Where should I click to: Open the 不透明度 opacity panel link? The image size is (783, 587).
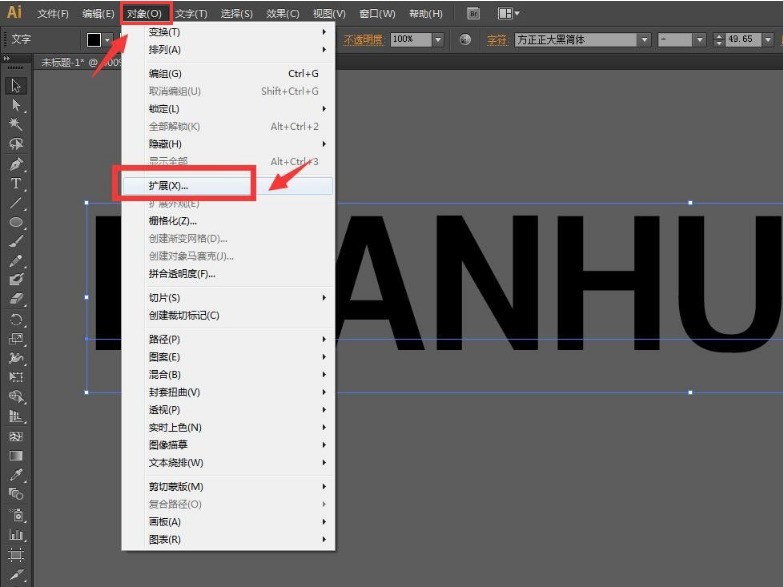click(363, 39)
